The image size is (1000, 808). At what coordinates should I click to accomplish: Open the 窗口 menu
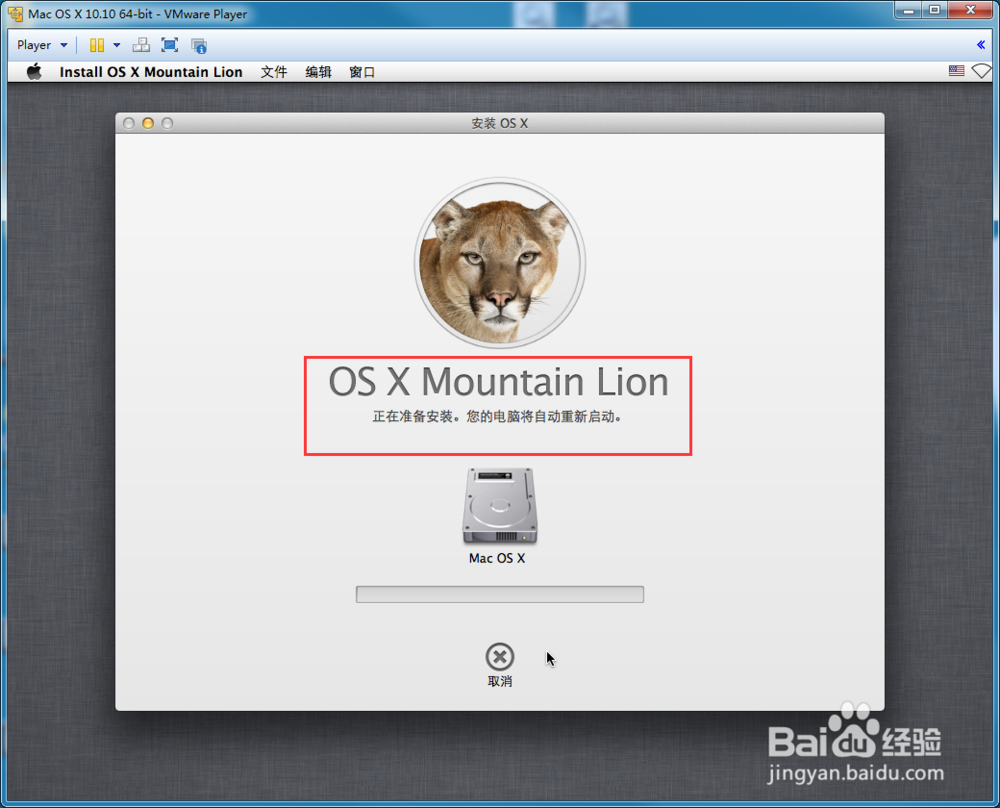[x=362, y=72]
